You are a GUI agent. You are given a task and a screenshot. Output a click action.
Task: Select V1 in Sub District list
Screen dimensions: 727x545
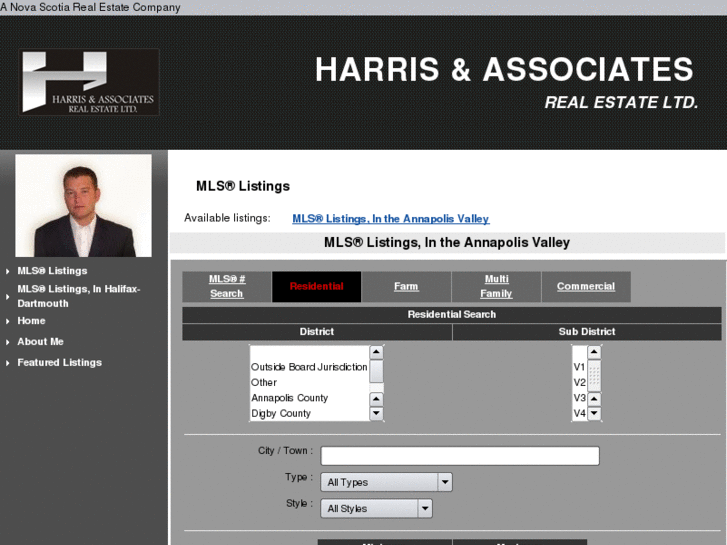tap(580, 367)
